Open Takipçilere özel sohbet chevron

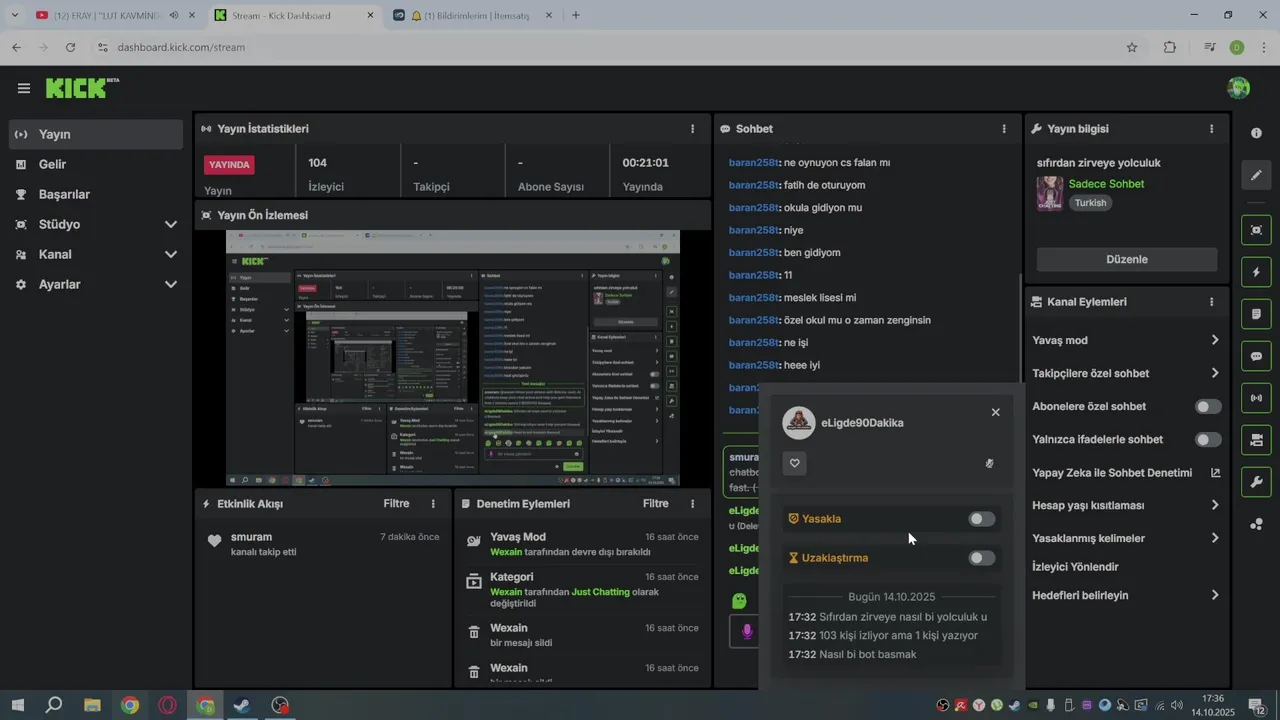point(1215,373)
